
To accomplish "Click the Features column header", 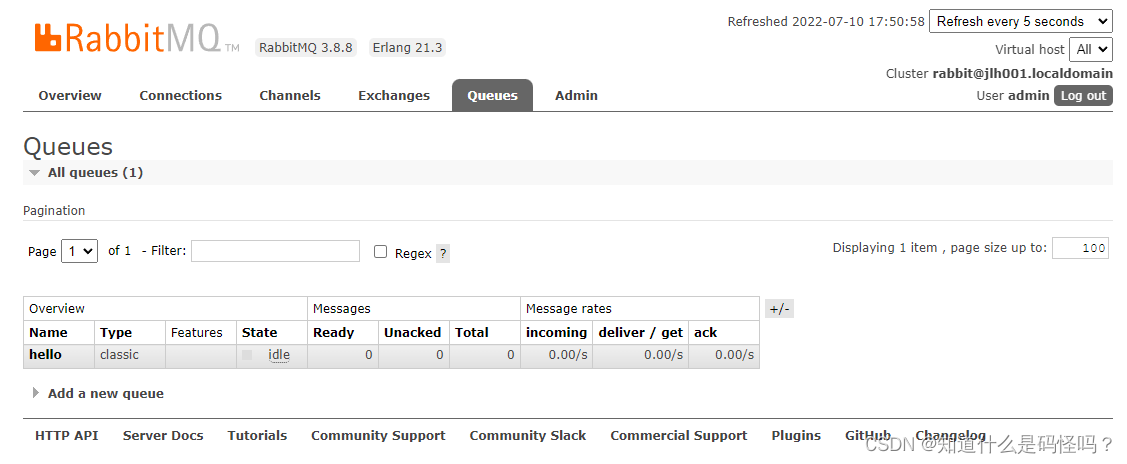I will [197, 333].
